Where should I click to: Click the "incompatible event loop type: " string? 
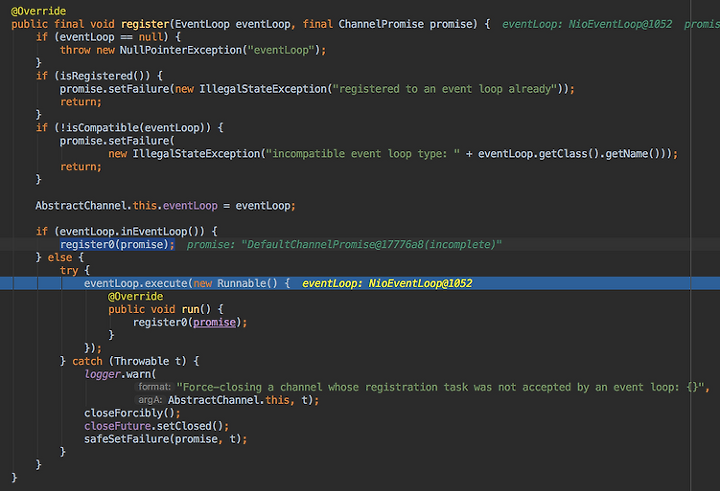pyautogui.click(x=363, y=153)
